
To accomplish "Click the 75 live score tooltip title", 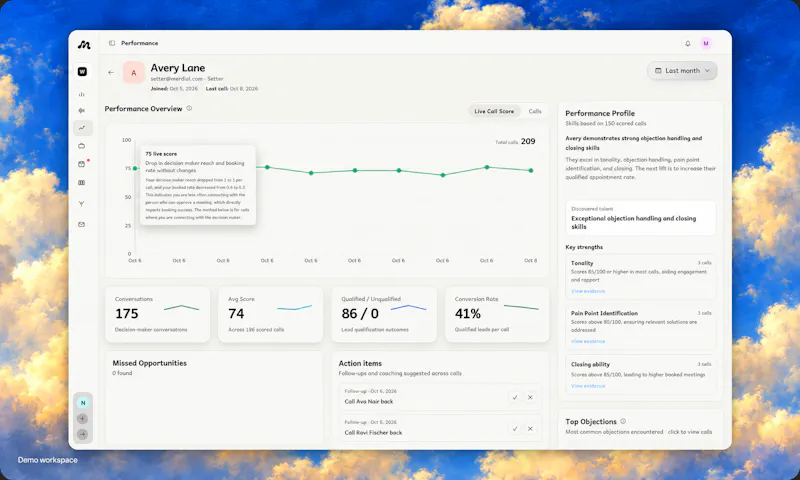I will pos(161,154).
